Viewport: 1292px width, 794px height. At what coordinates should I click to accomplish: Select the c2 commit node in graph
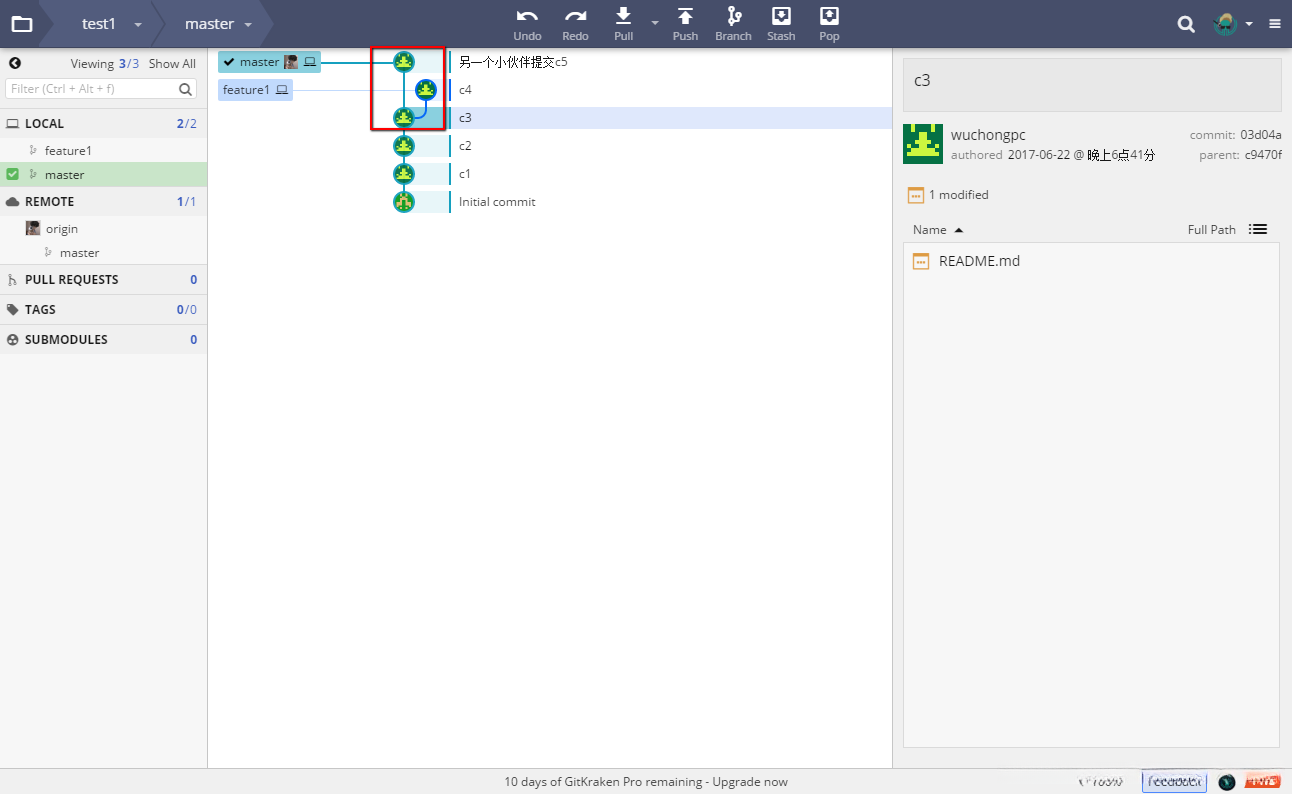(x=403, y=146)
